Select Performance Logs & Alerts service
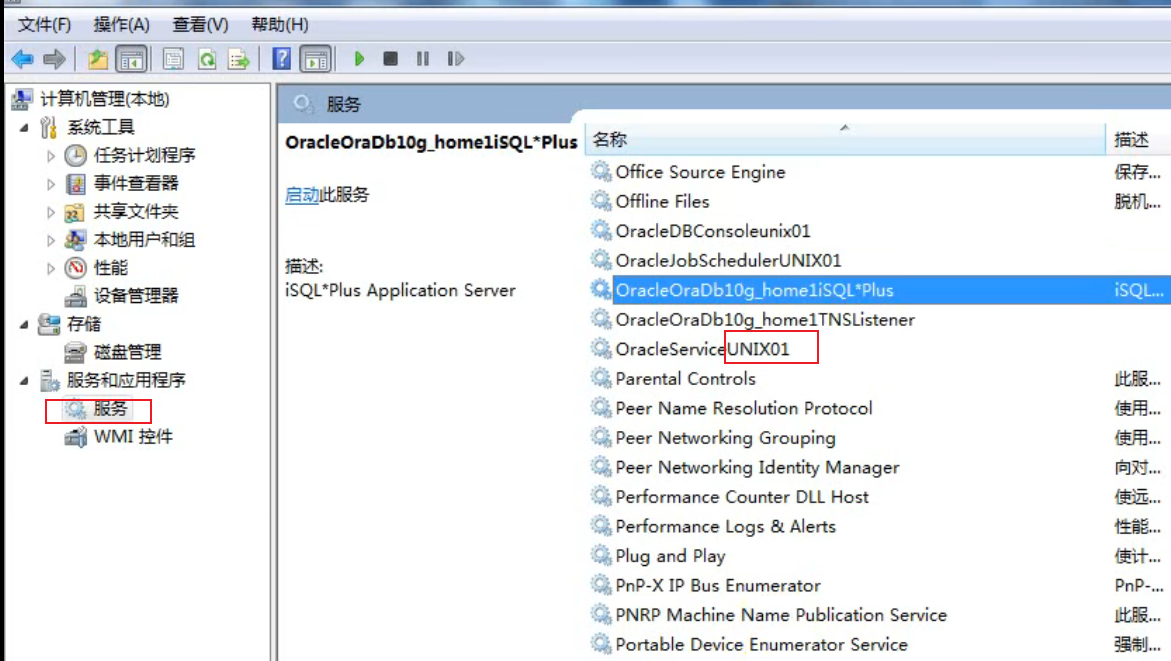Screen dimensions: 1171x661 (725, 527)
